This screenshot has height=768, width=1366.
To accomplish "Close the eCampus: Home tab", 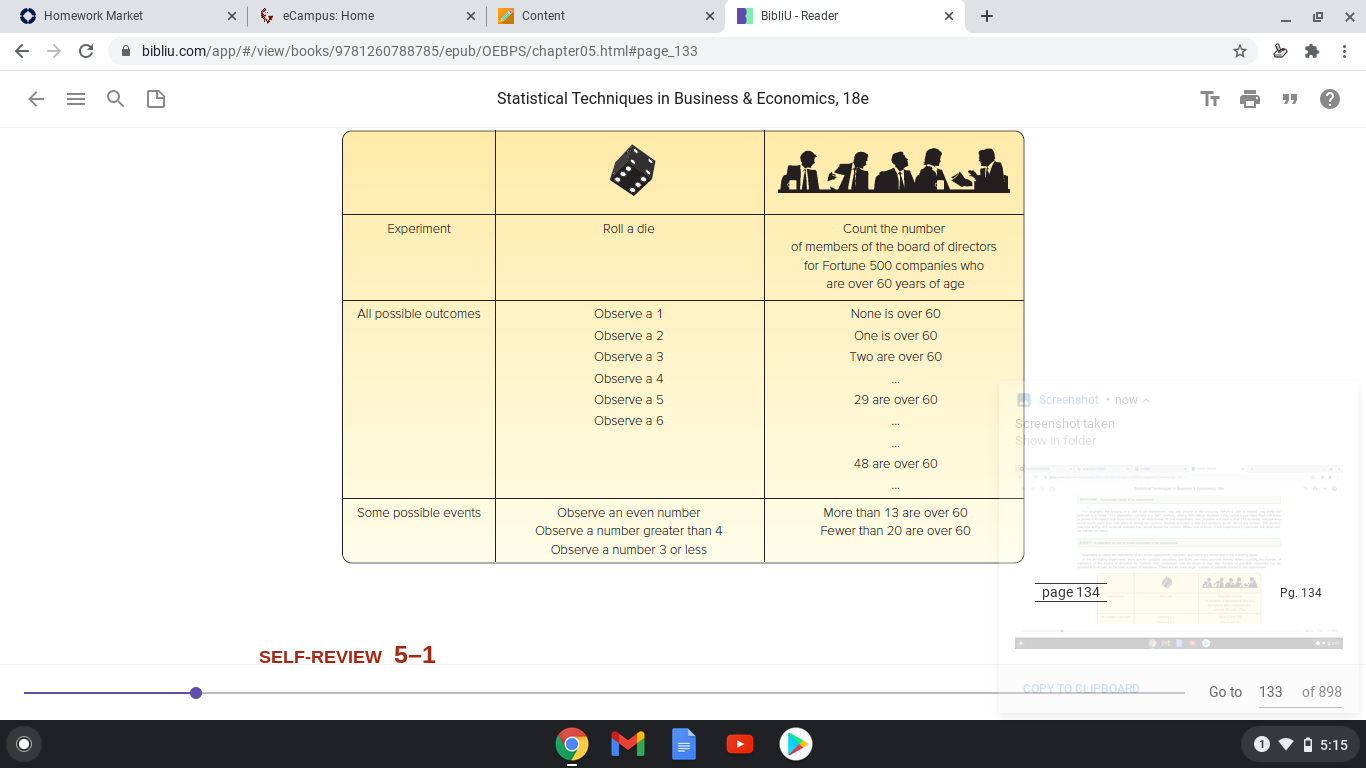I will click(x=471, y=16).
